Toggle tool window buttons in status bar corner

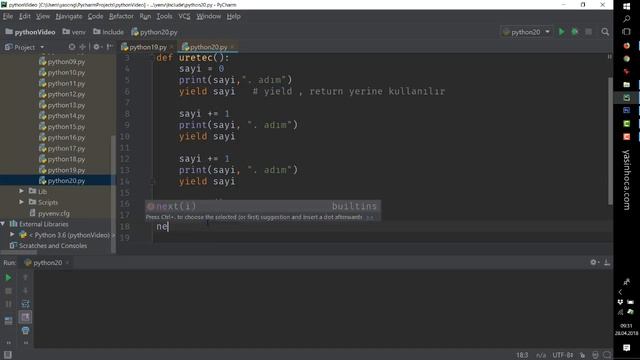(x=8, y=355)
